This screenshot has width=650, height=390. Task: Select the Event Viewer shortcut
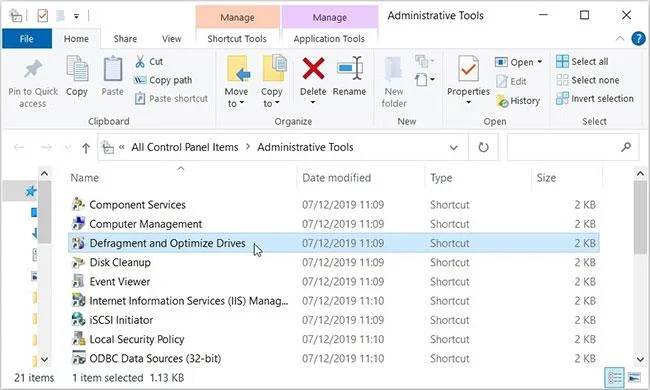[x=334, y=281]
